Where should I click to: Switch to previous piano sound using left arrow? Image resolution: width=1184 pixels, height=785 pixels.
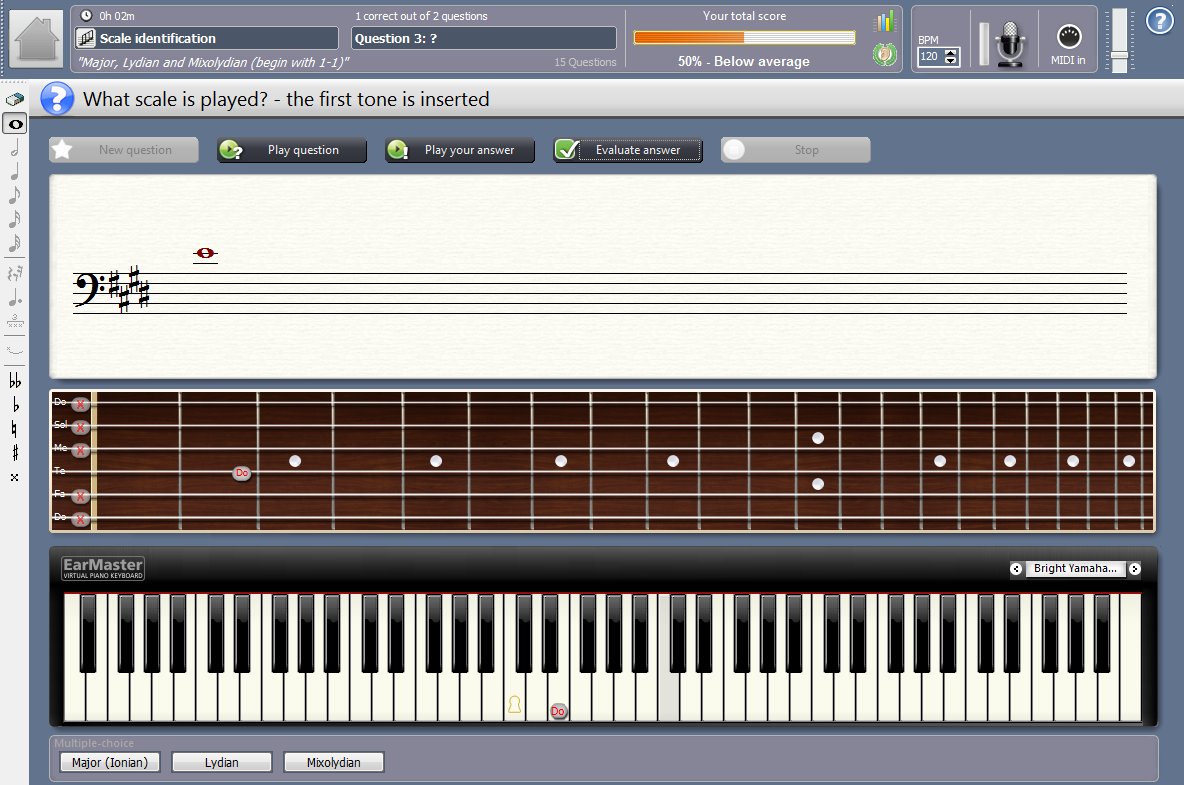click(1016, 569)
